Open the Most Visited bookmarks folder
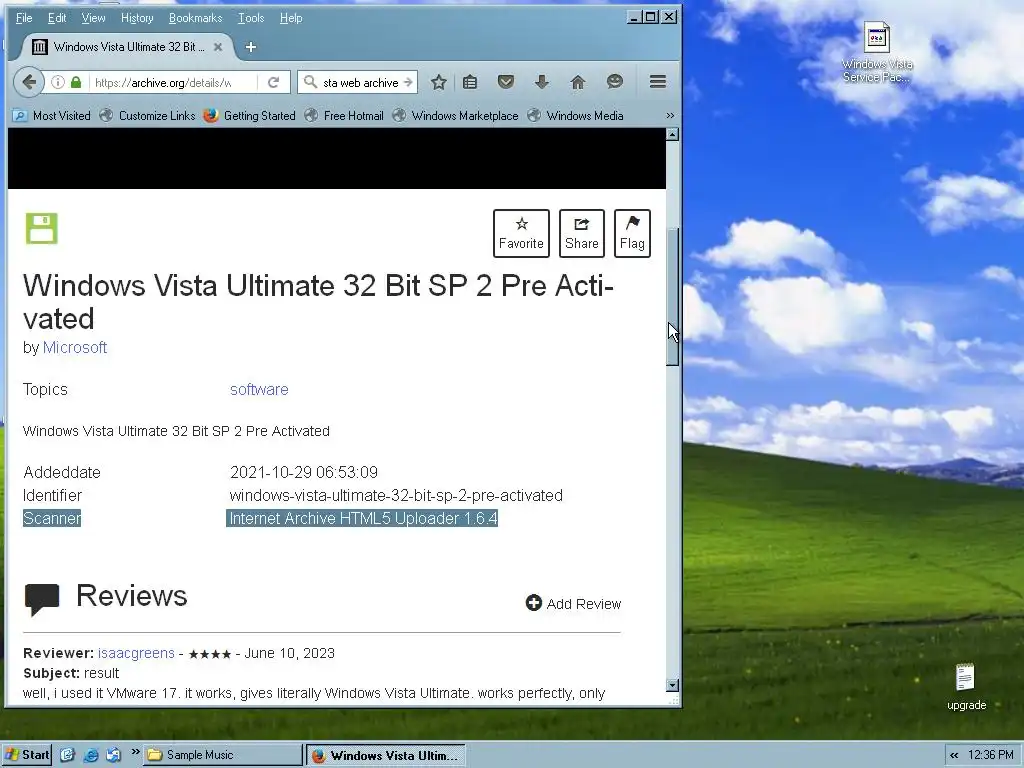Image resolution: width=1024 pixels, height=768 pixels. (52, 116)
